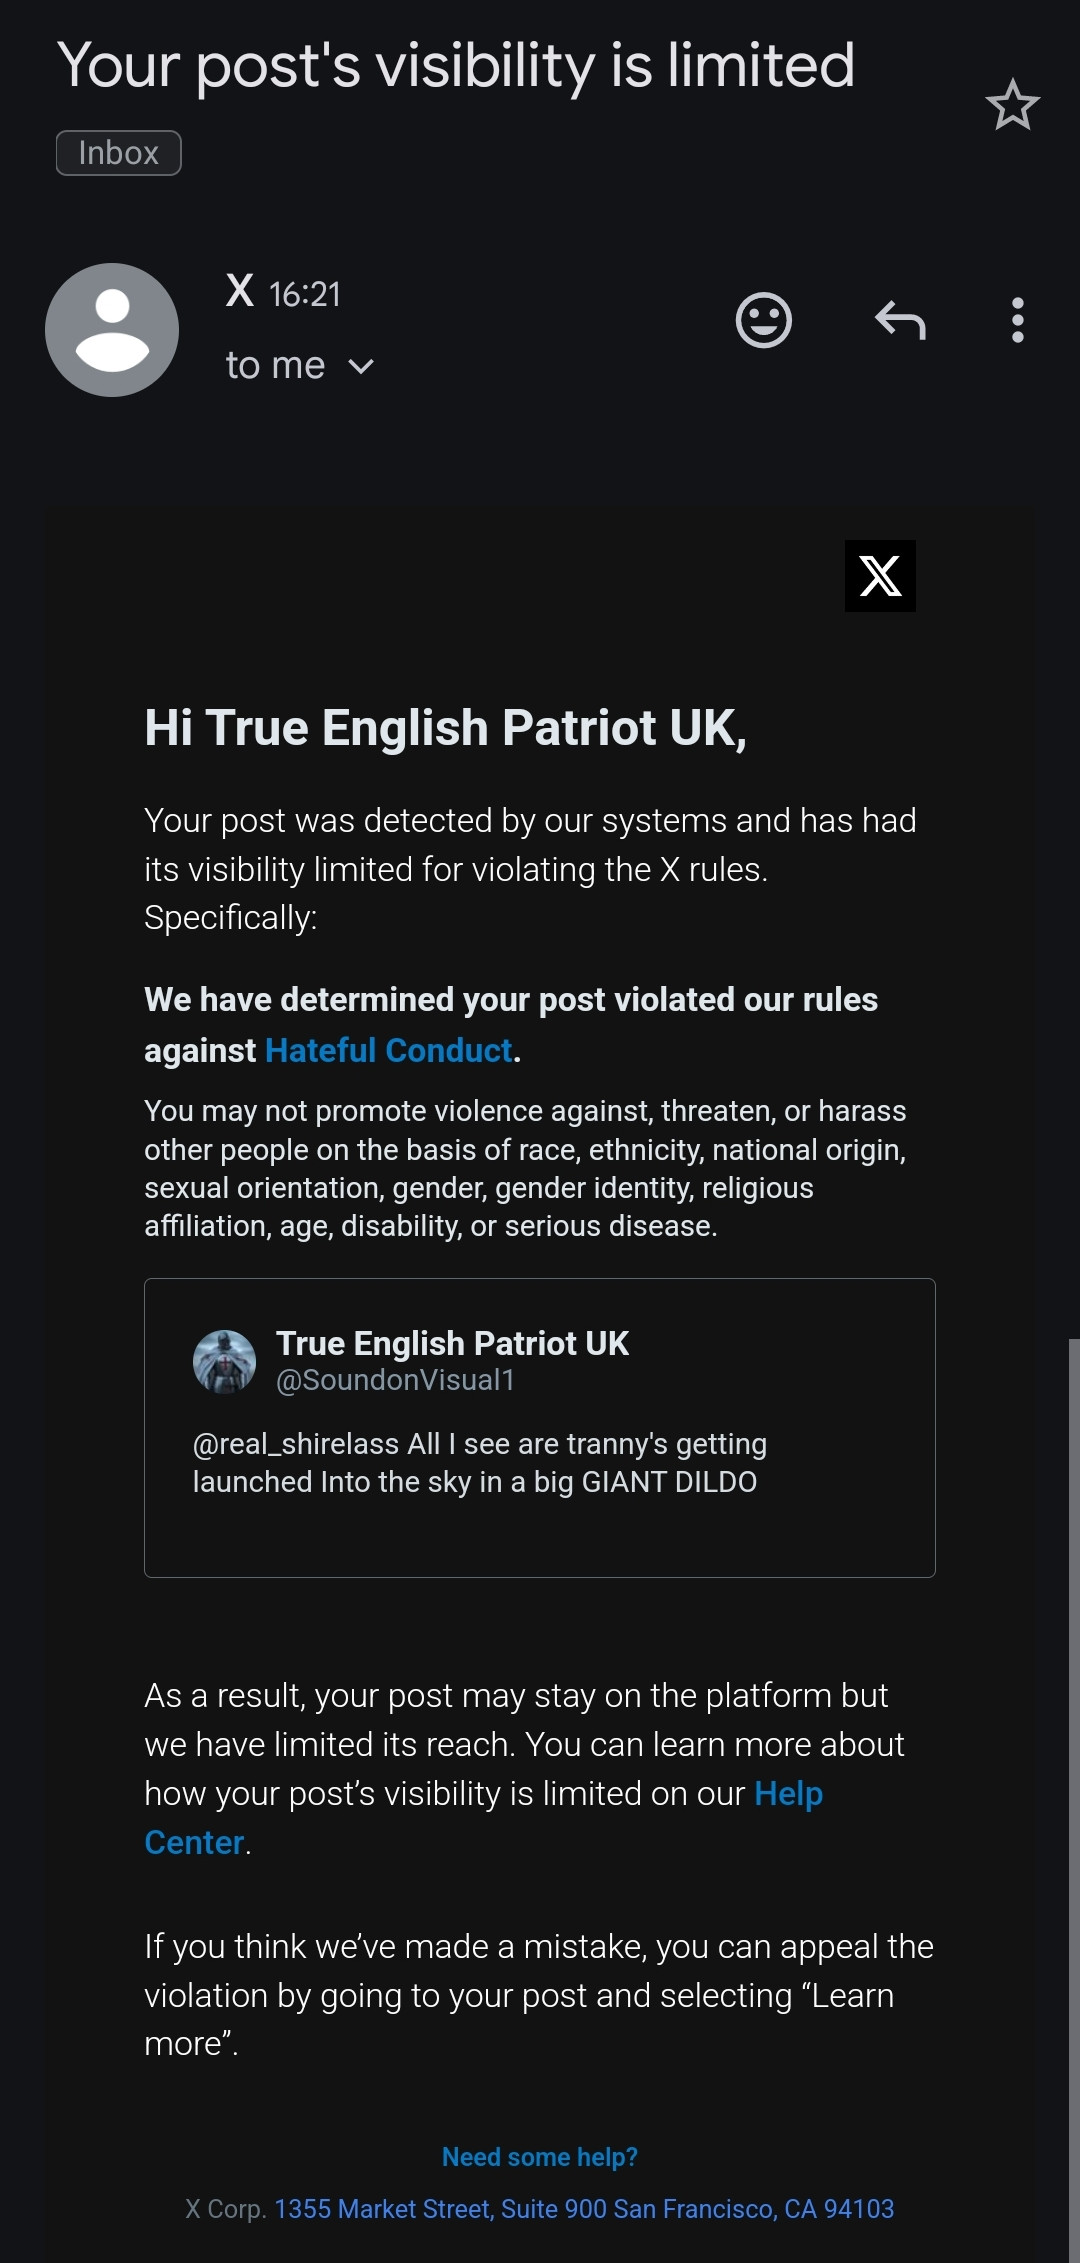Select the @SoundonVisual1 handle

click(395, 1380)
